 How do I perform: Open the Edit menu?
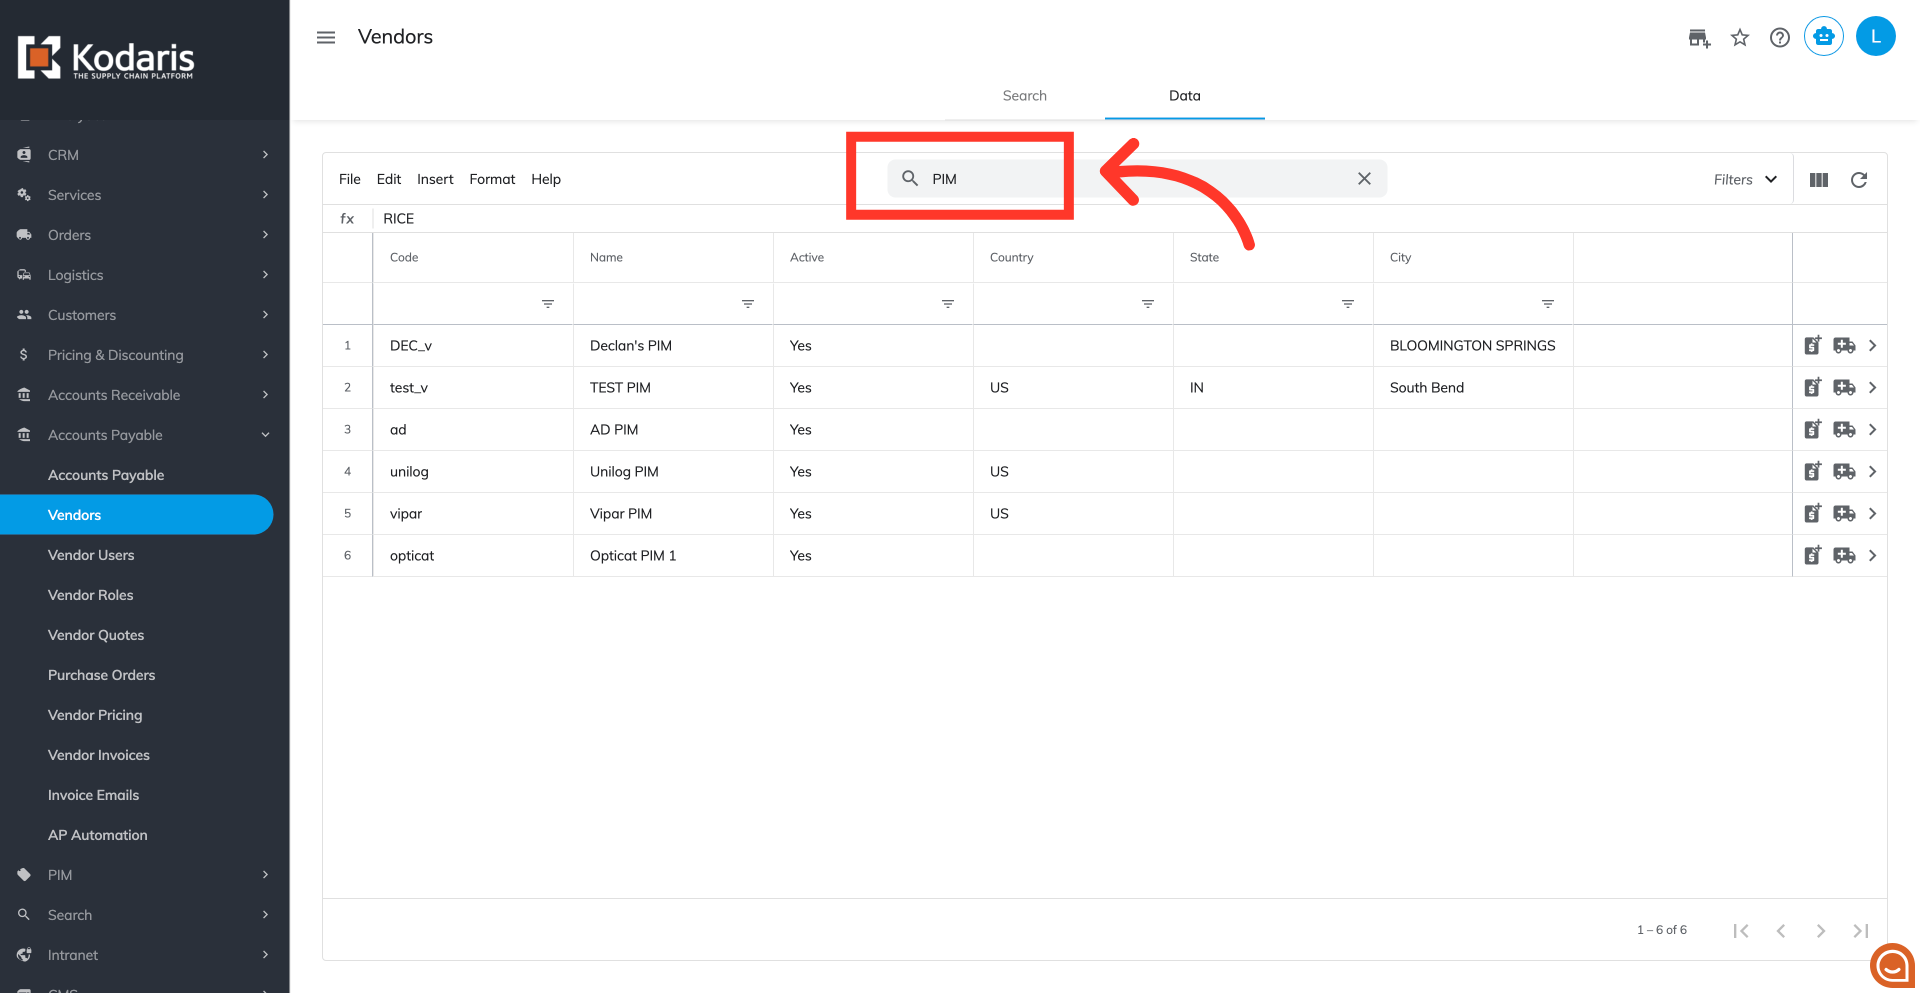[389, 179]
